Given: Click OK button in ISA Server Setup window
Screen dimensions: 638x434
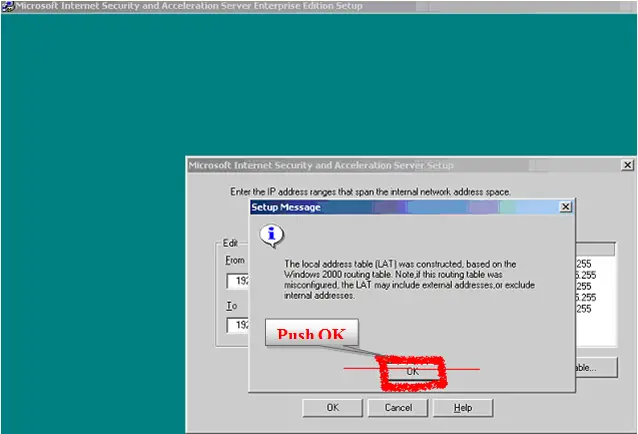Looking at the screenshot, I should [332, 408].
